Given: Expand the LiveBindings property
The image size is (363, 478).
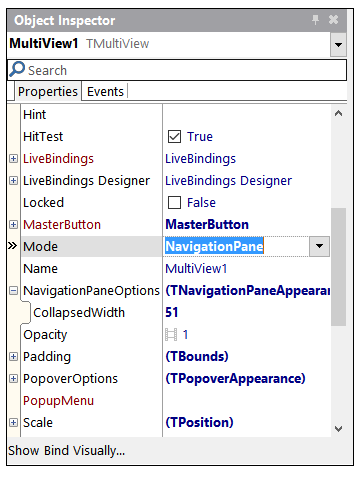Looking at the screenshot, I should pos(13,159).
